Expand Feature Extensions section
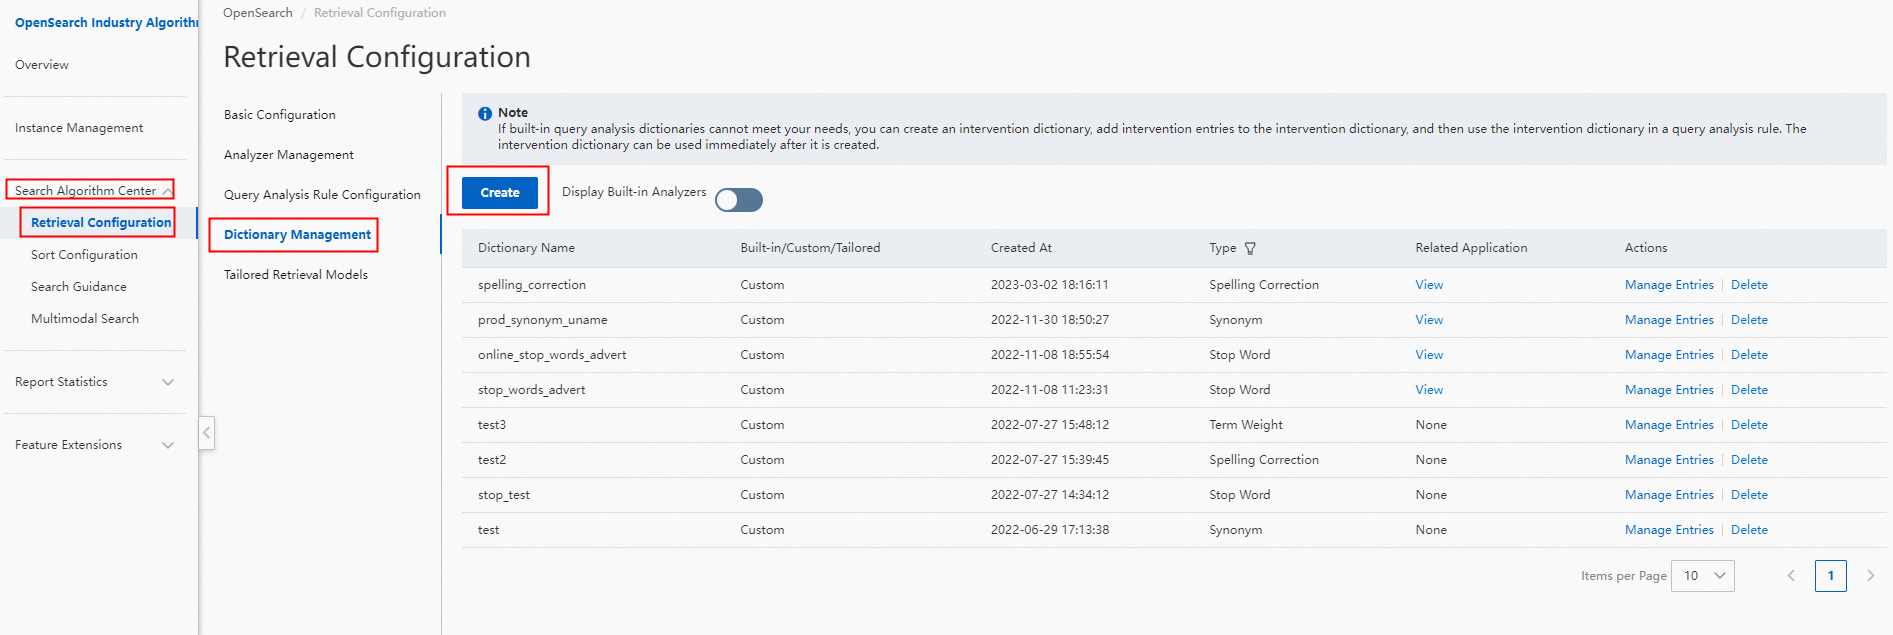Viewport: 1893px width, 635px height. (x=168, y=445)
